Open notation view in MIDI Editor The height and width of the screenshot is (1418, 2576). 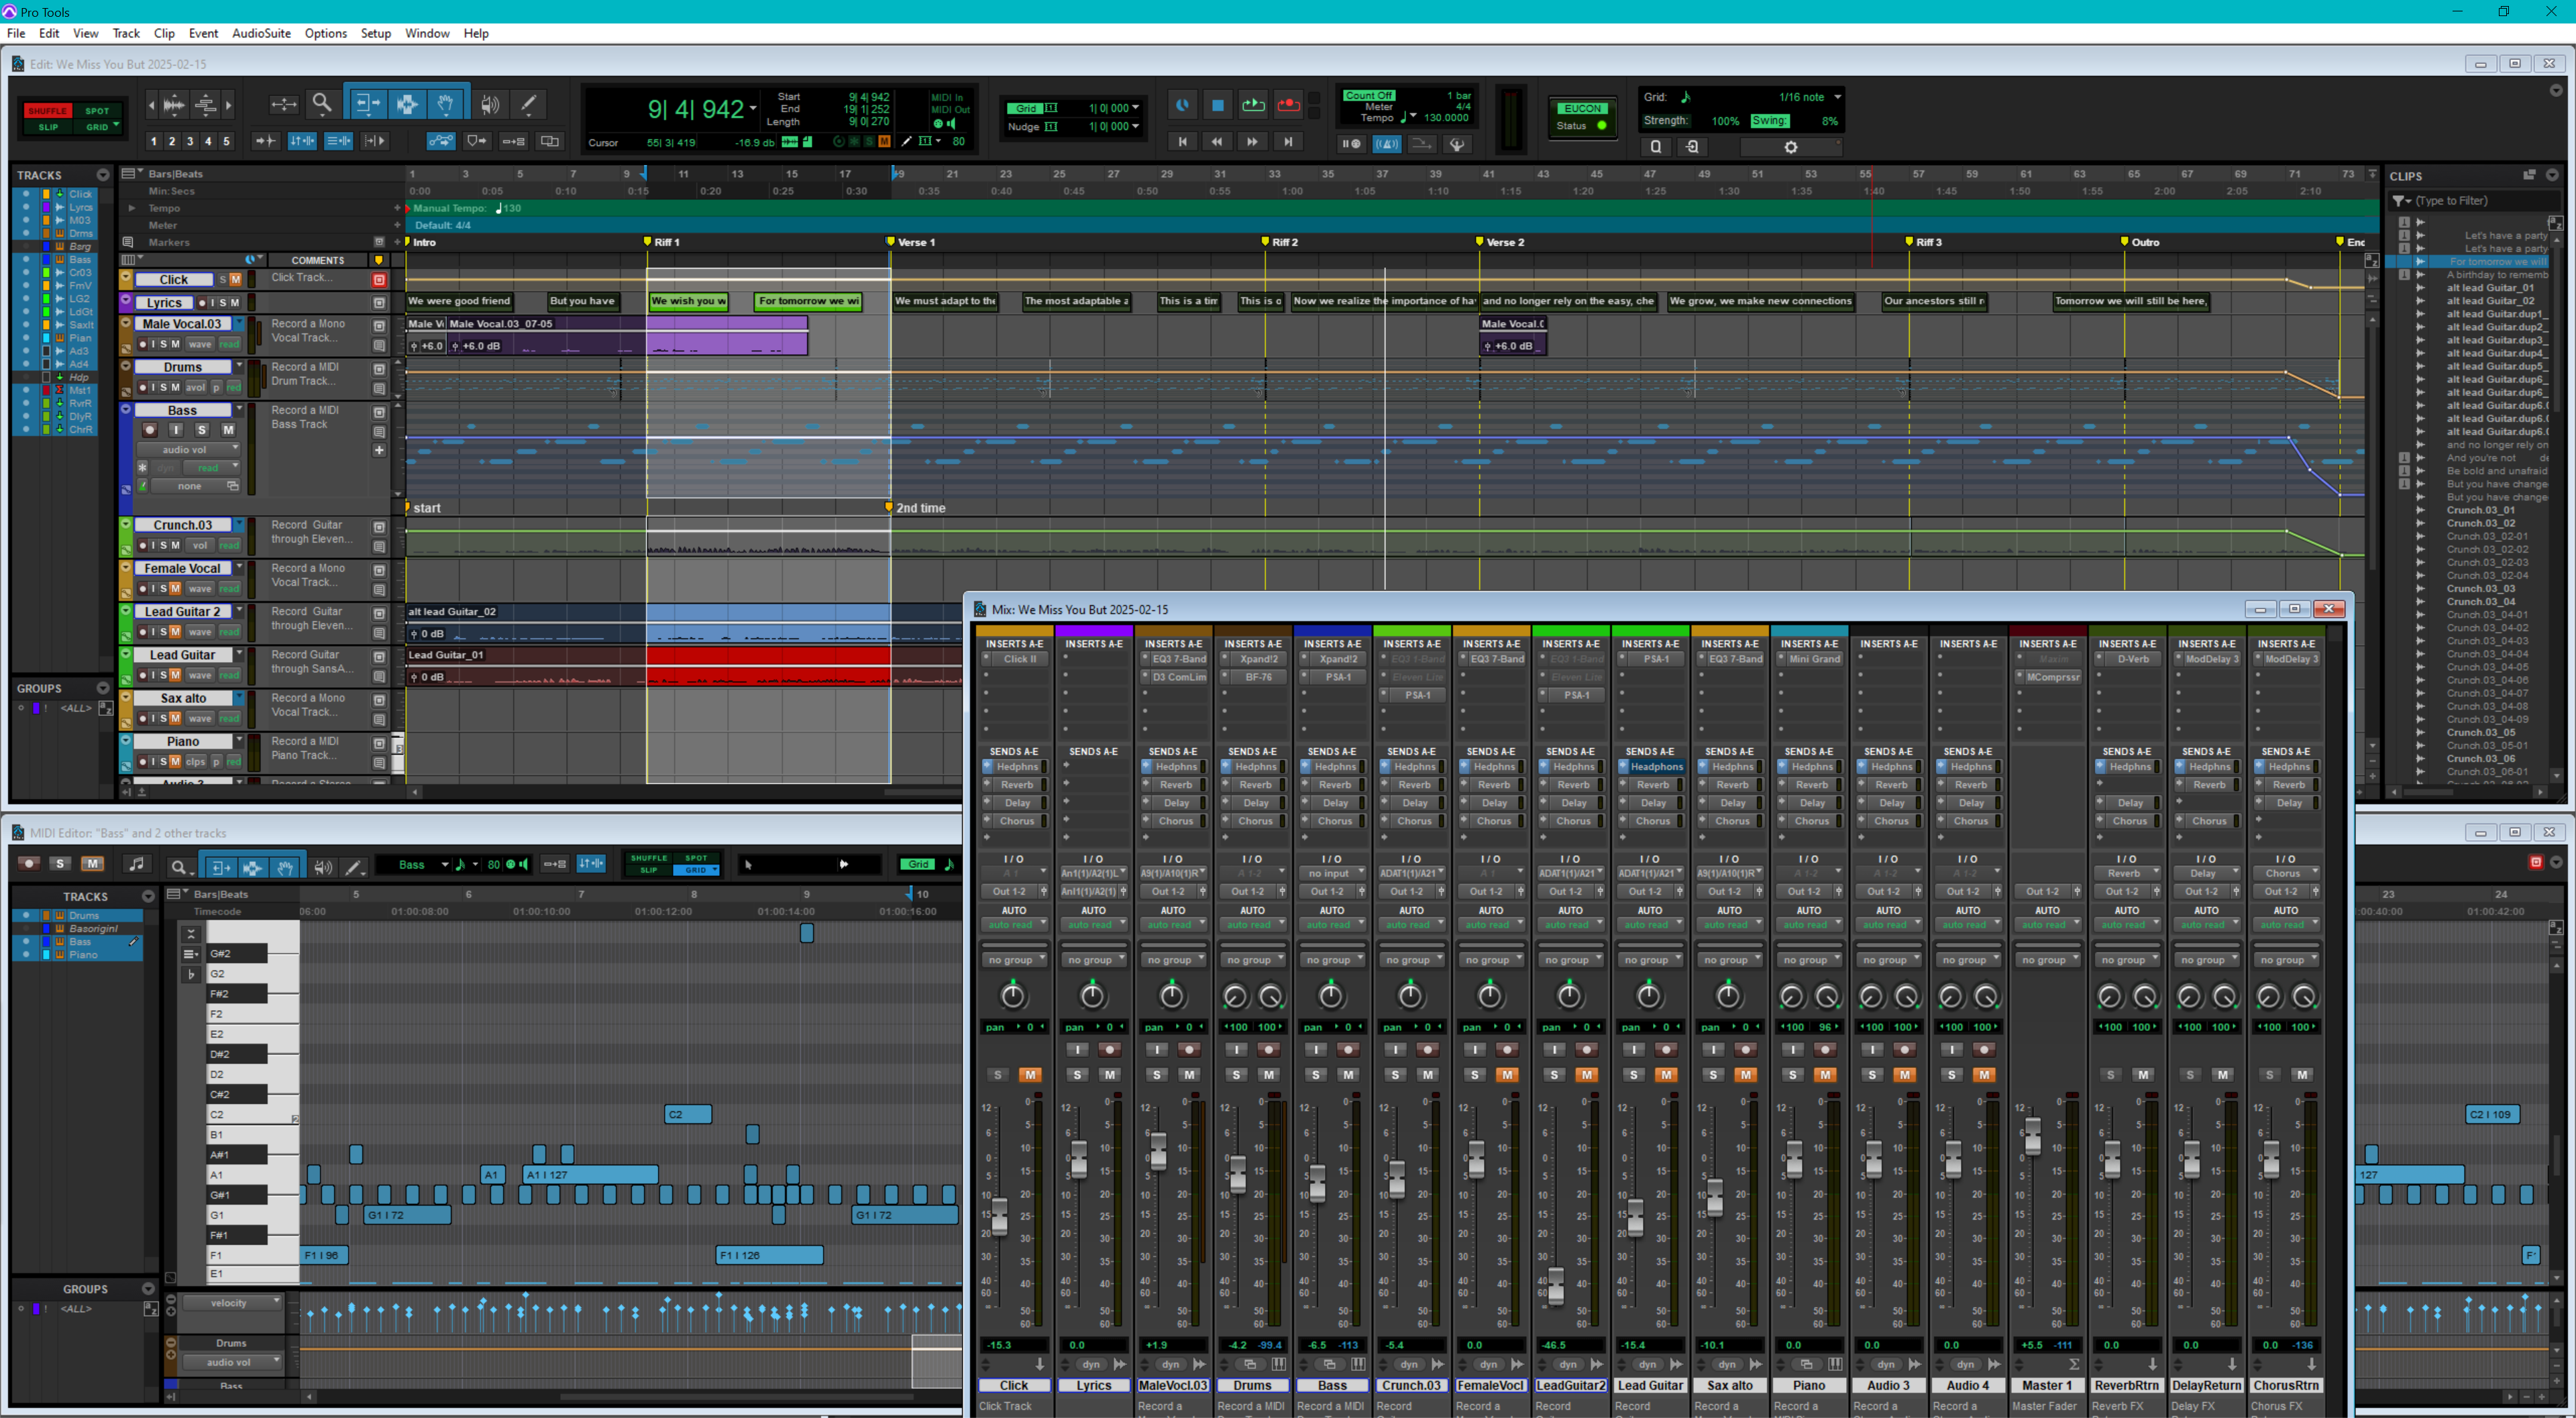click(x=137, y=864)
